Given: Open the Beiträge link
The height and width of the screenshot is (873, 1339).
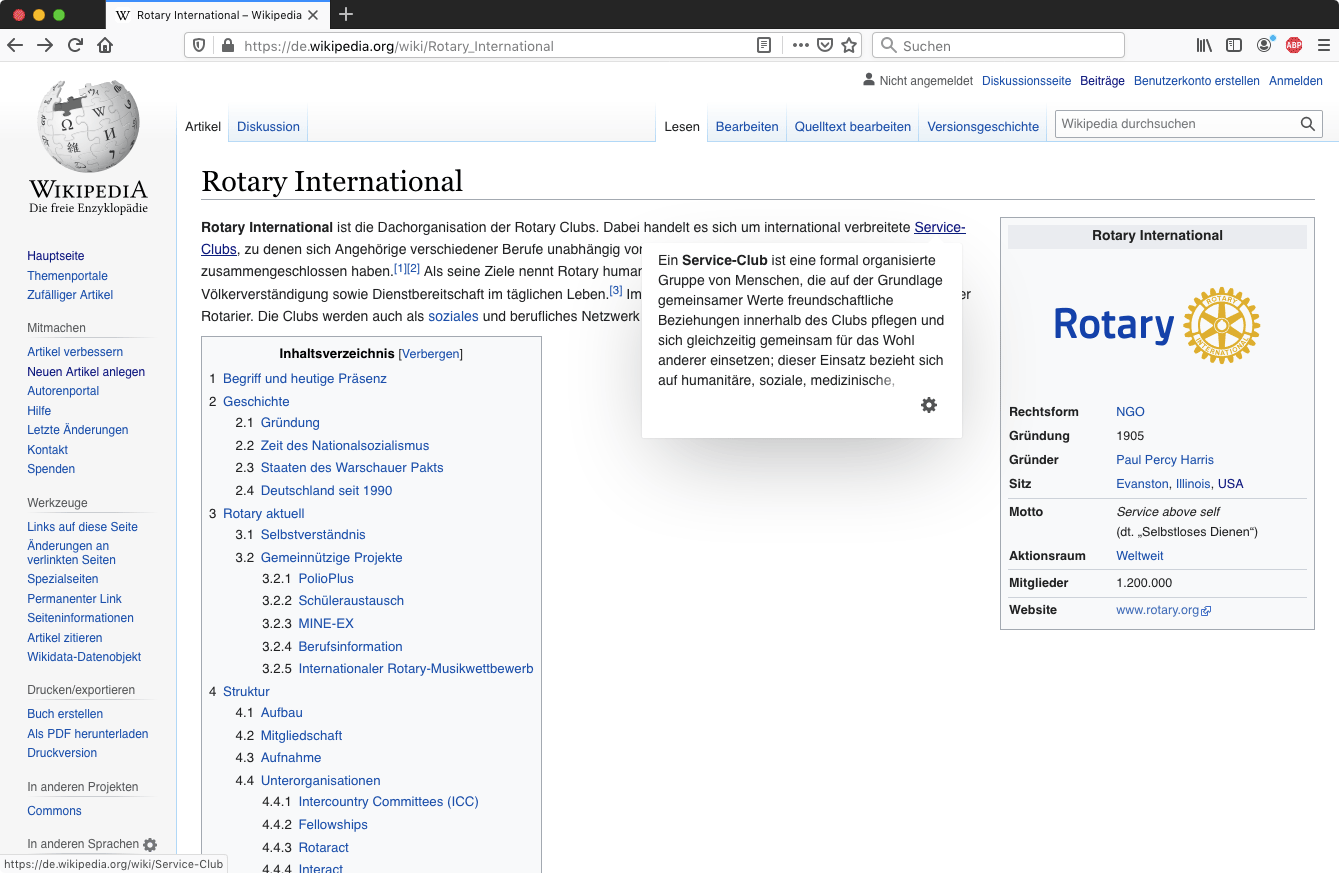Looking at the screenshot, I should coord(1102,81).
